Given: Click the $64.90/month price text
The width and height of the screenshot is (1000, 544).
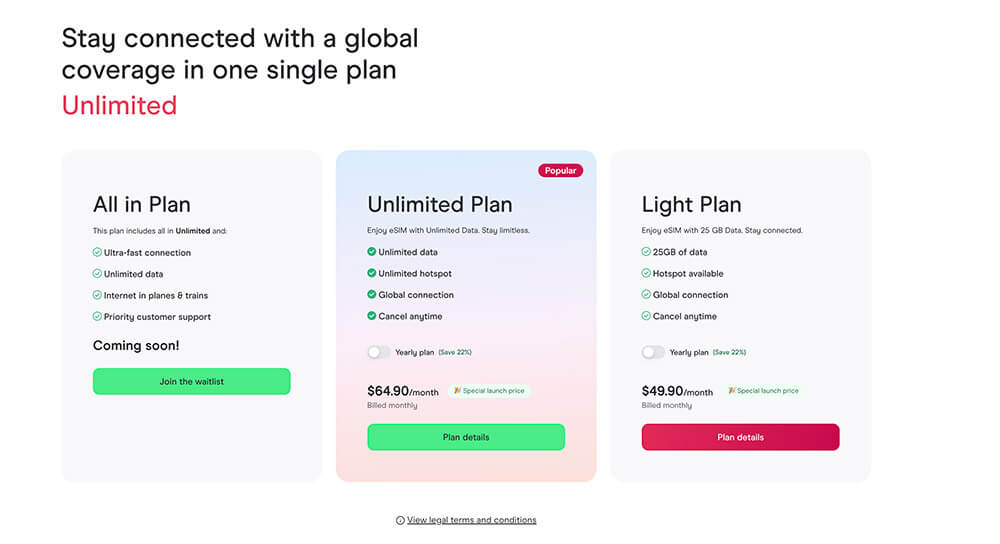Looking at the screenshot, I should [x=403, y=392].
